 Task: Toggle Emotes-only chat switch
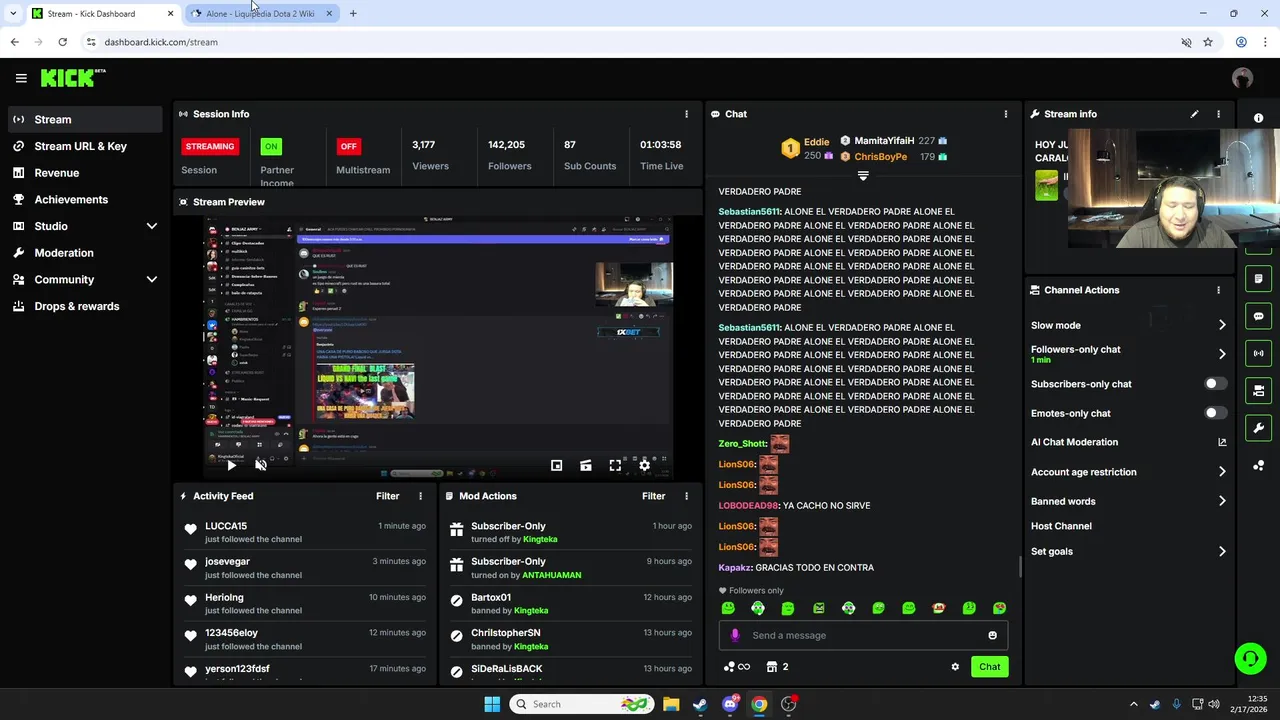point(1215,413)
